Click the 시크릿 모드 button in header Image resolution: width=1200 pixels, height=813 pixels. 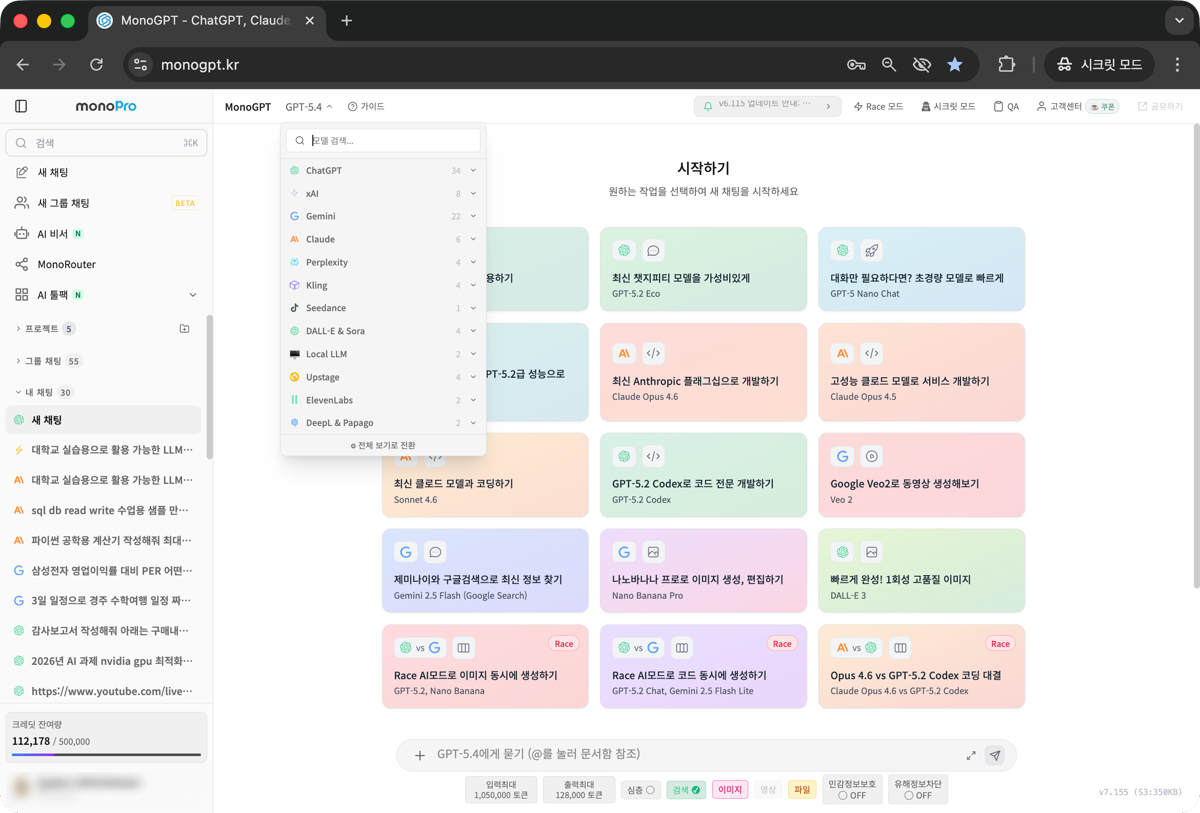pos(948,106)
